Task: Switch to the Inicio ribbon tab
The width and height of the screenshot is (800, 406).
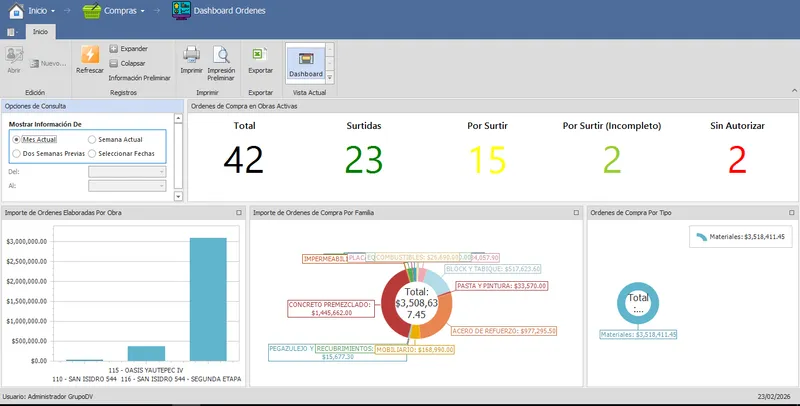Action: click(x=40, y=32)
